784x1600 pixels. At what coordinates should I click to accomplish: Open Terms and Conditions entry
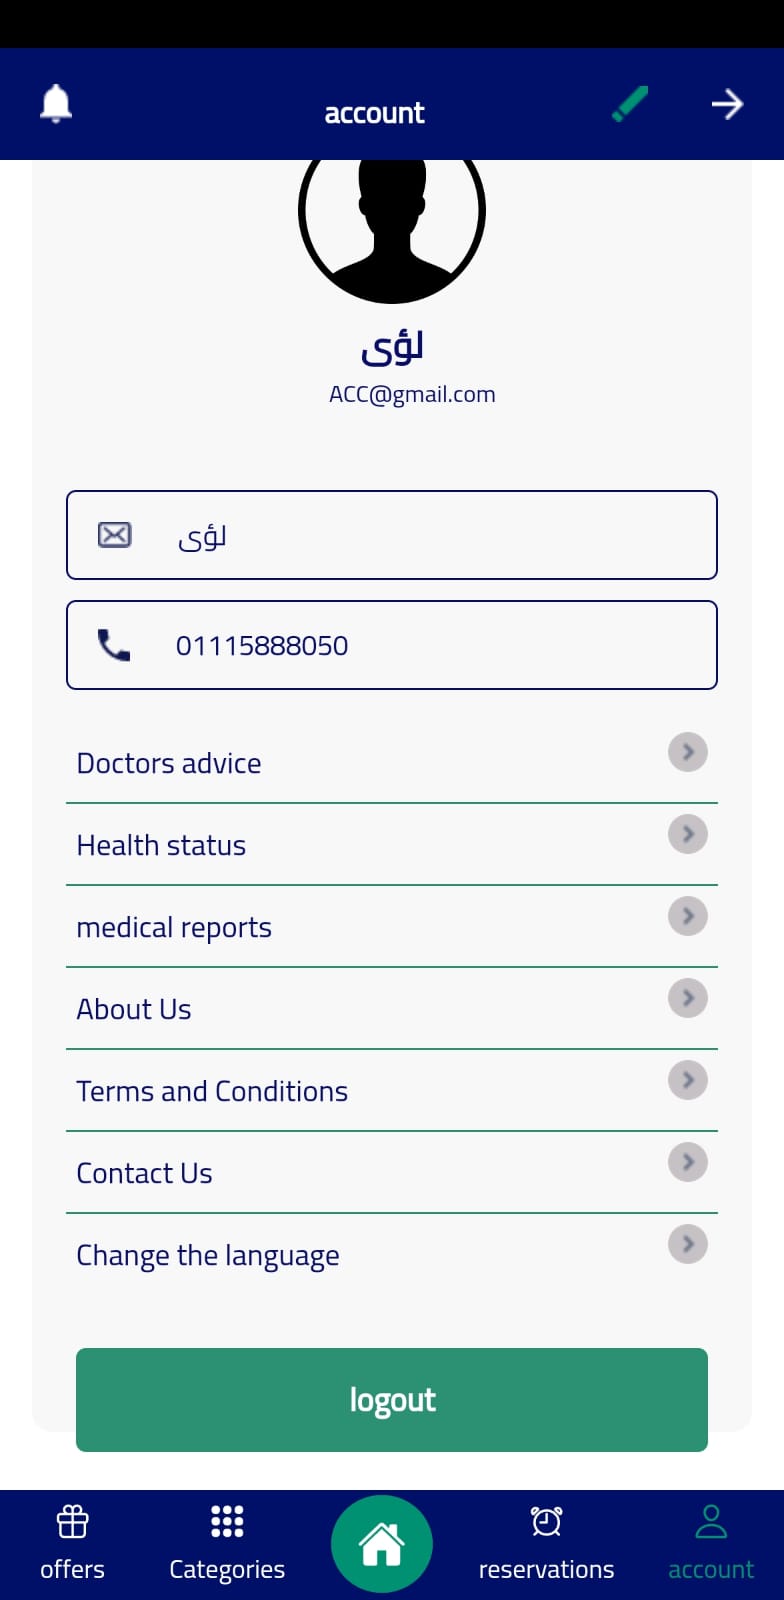point(212,1091)
